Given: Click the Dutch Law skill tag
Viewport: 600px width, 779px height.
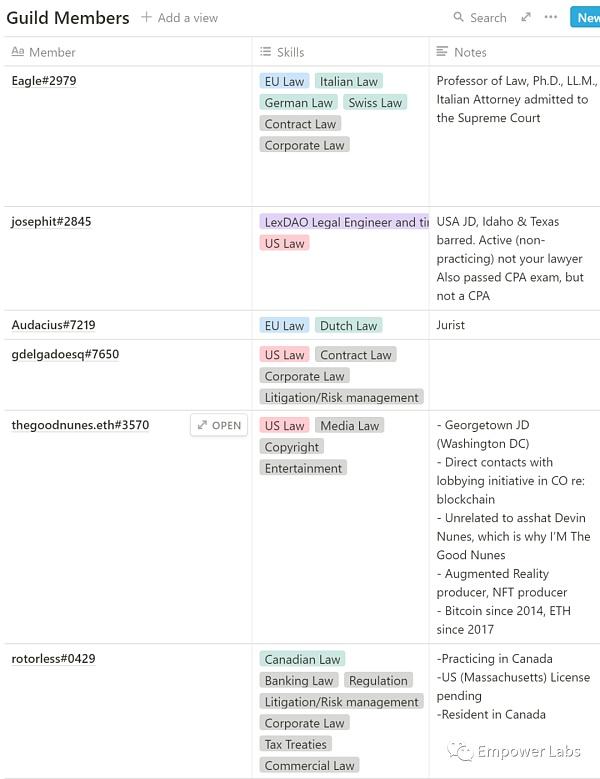Looking at the screenshot, I should [348, 325].
